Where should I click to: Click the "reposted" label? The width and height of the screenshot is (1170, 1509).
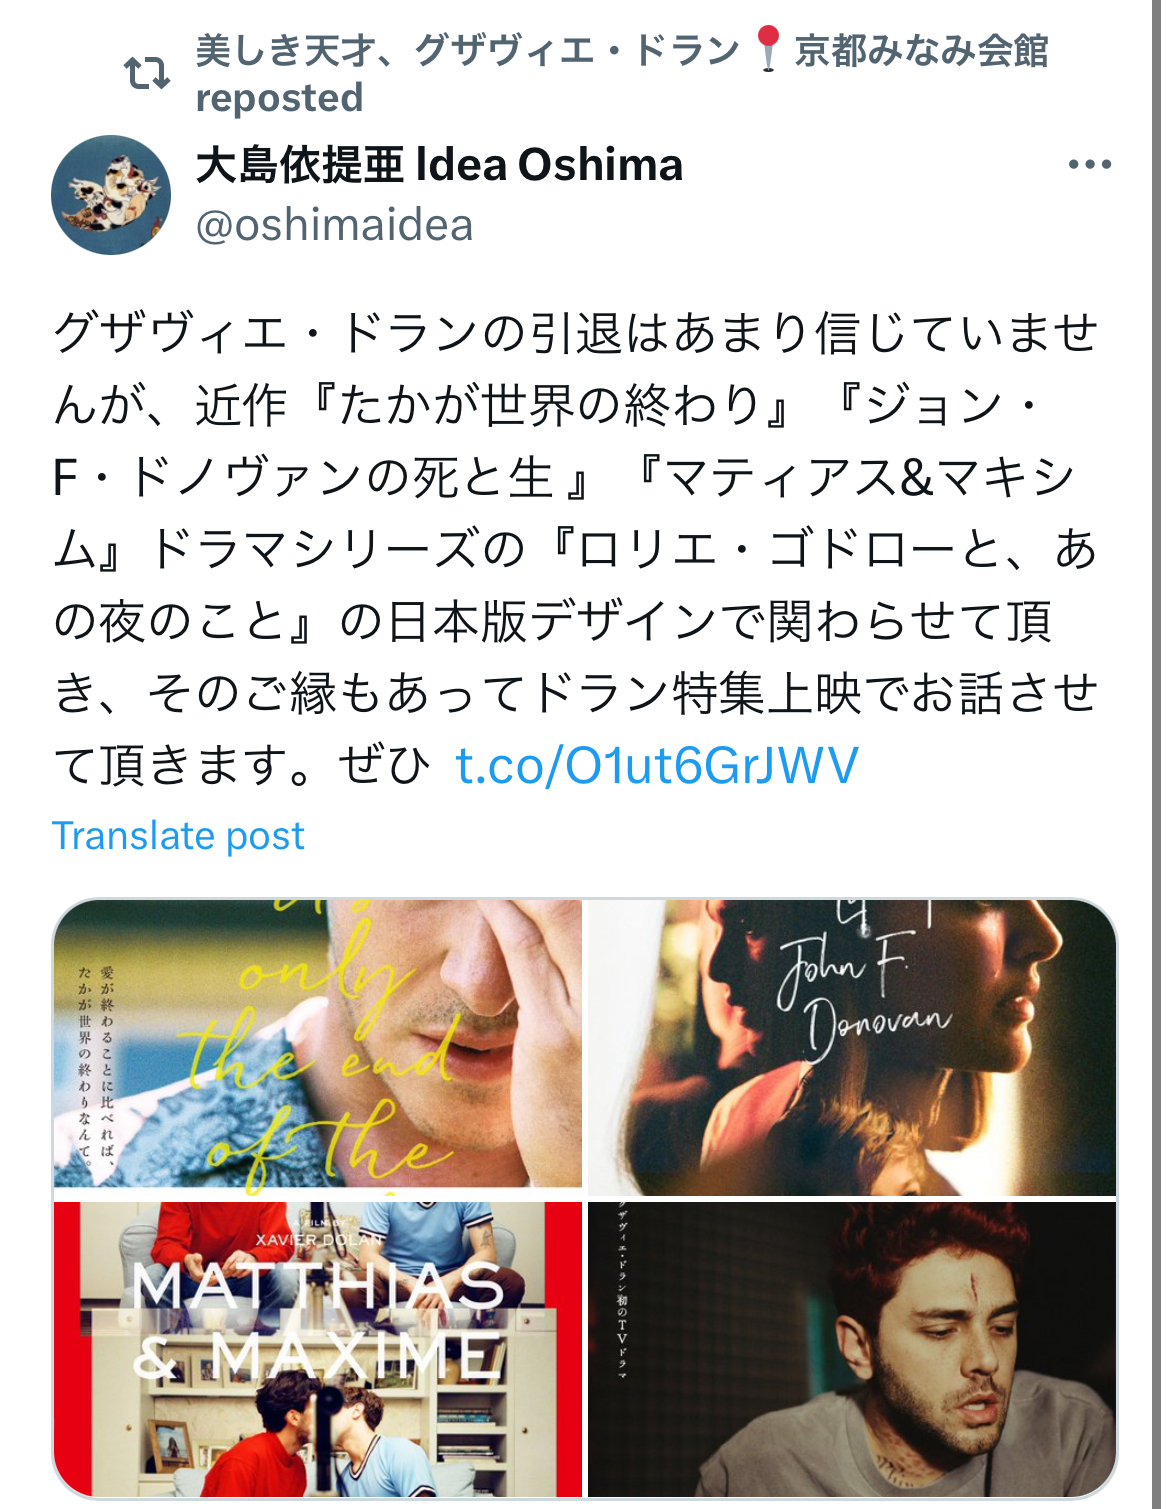pos(279,98)
